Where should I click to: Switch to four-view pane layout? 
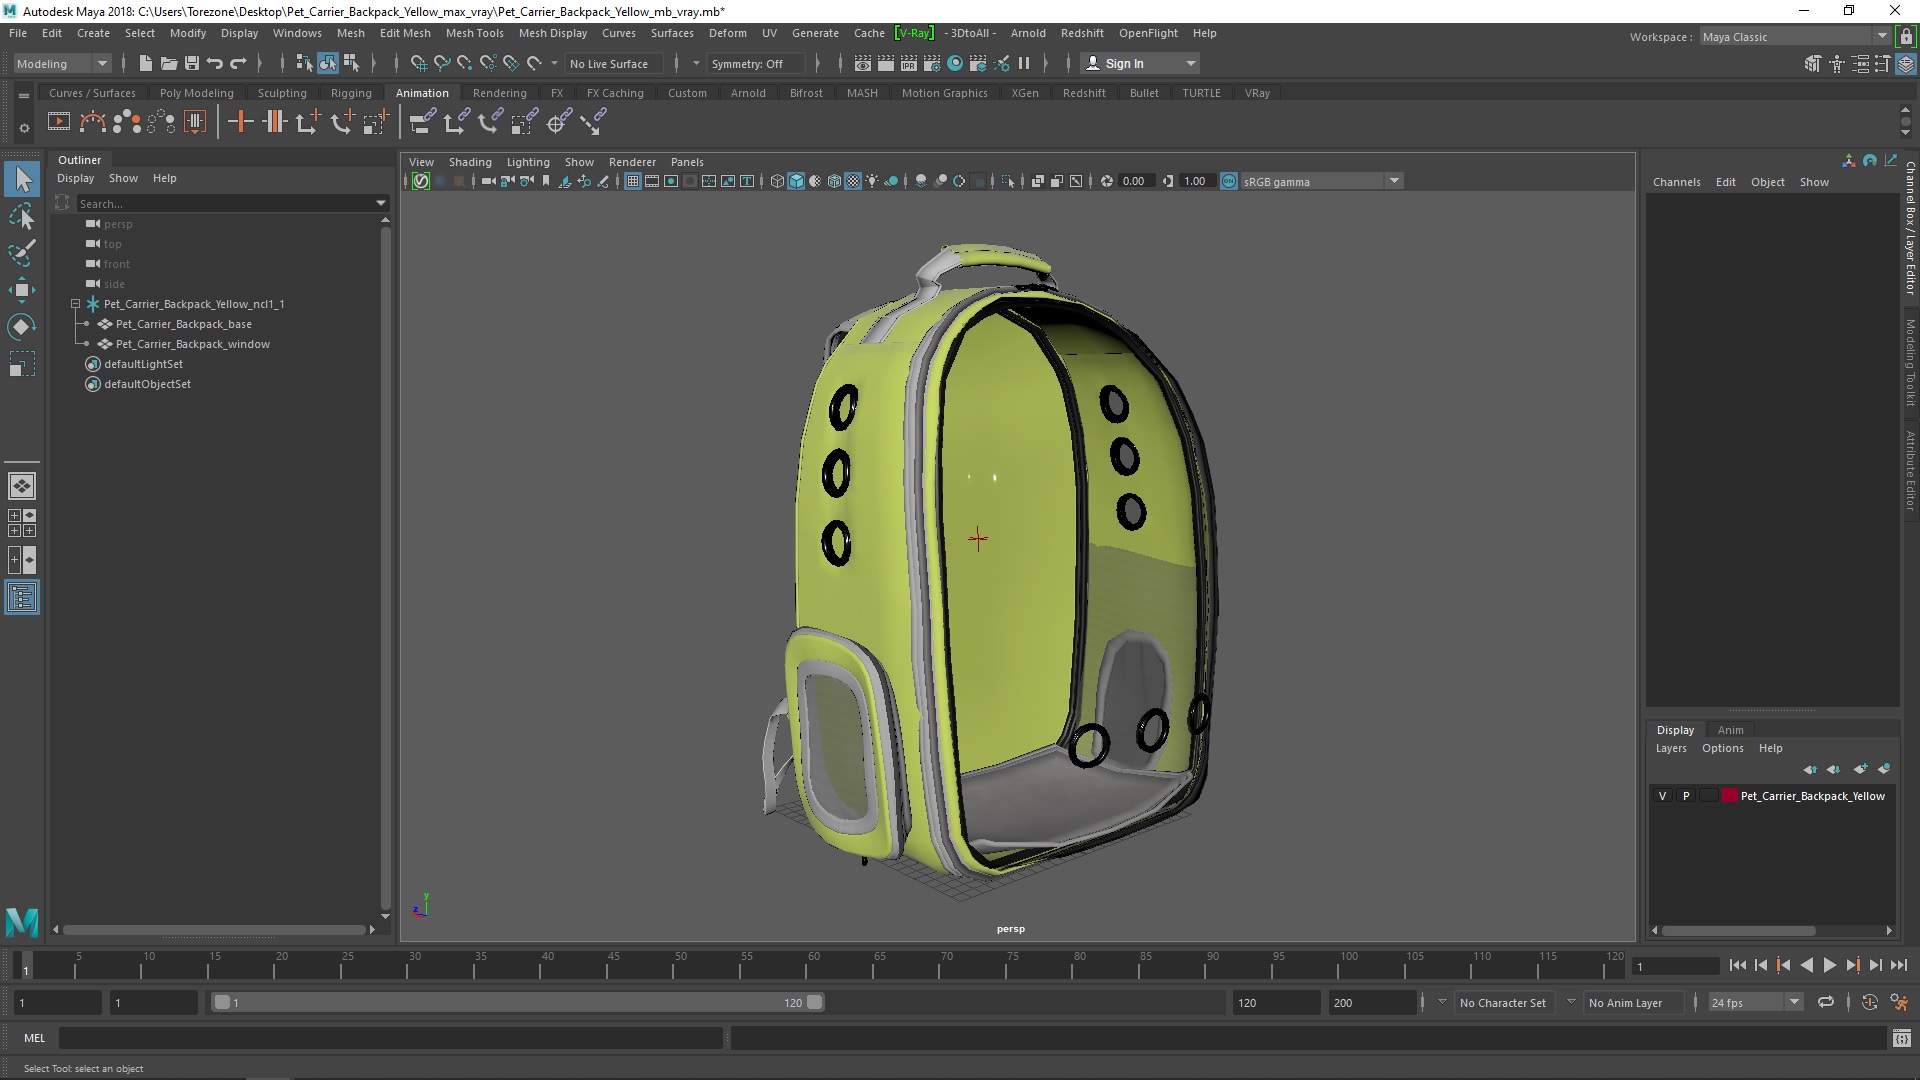(x=22, y=523)
